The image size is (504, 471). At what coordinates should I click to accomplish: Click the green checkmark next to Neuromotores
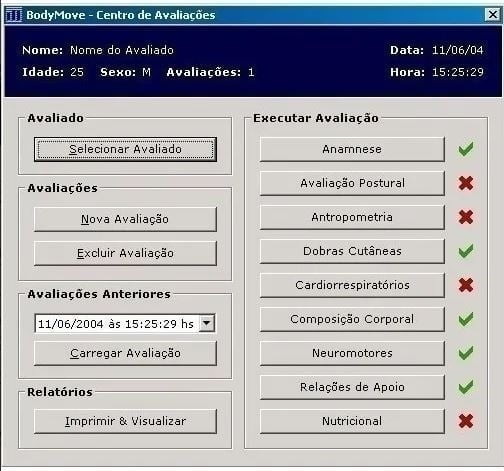[x=466, y=353]
